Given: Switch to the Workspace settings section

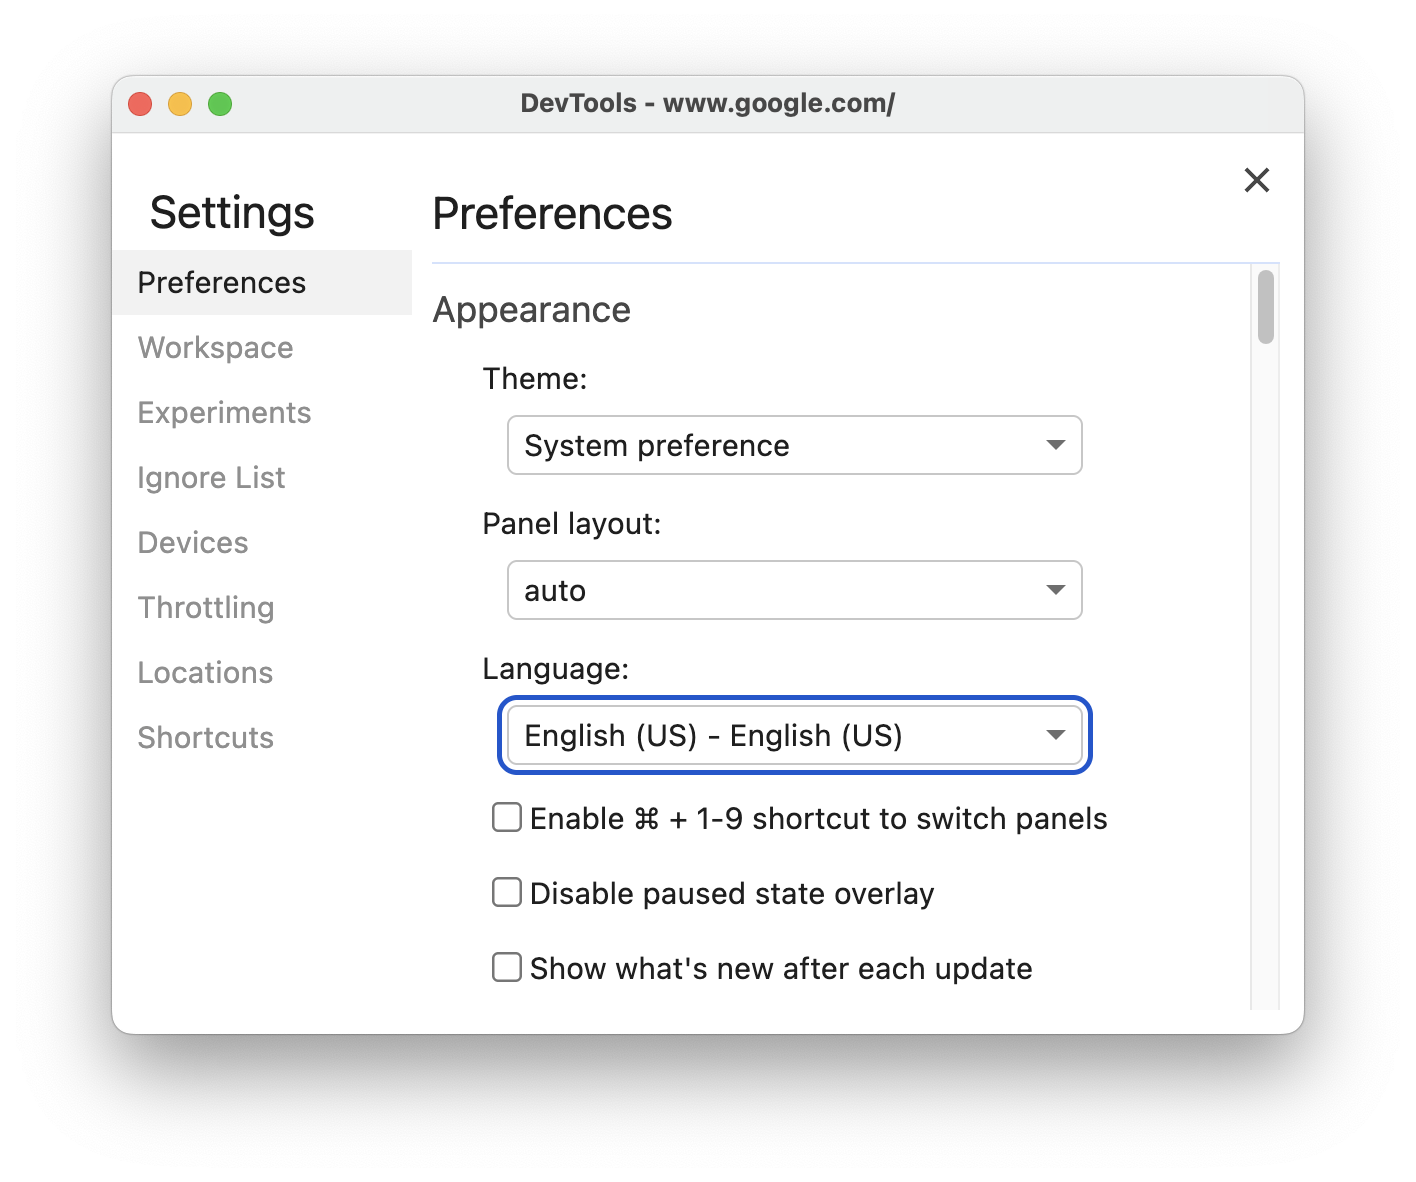Looking at the screenshot, I should (x=215, y=347).
